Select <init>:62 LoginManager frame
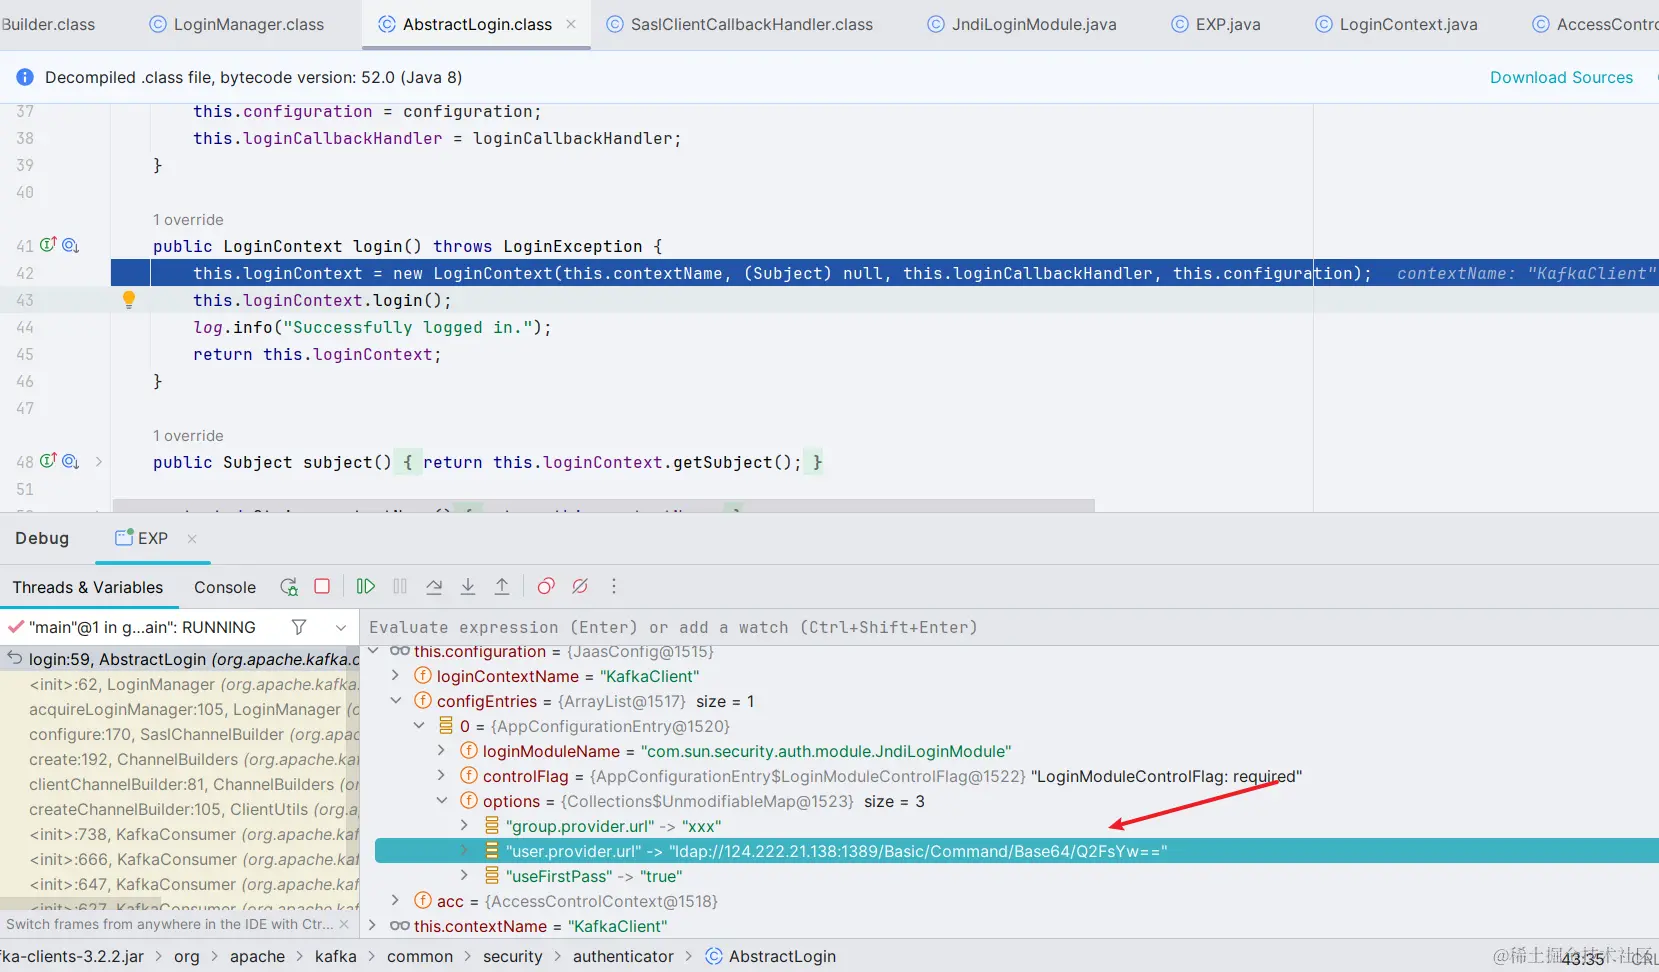Image resolution: width=1659 pixels, height=972 pixels. click(180, 684)
